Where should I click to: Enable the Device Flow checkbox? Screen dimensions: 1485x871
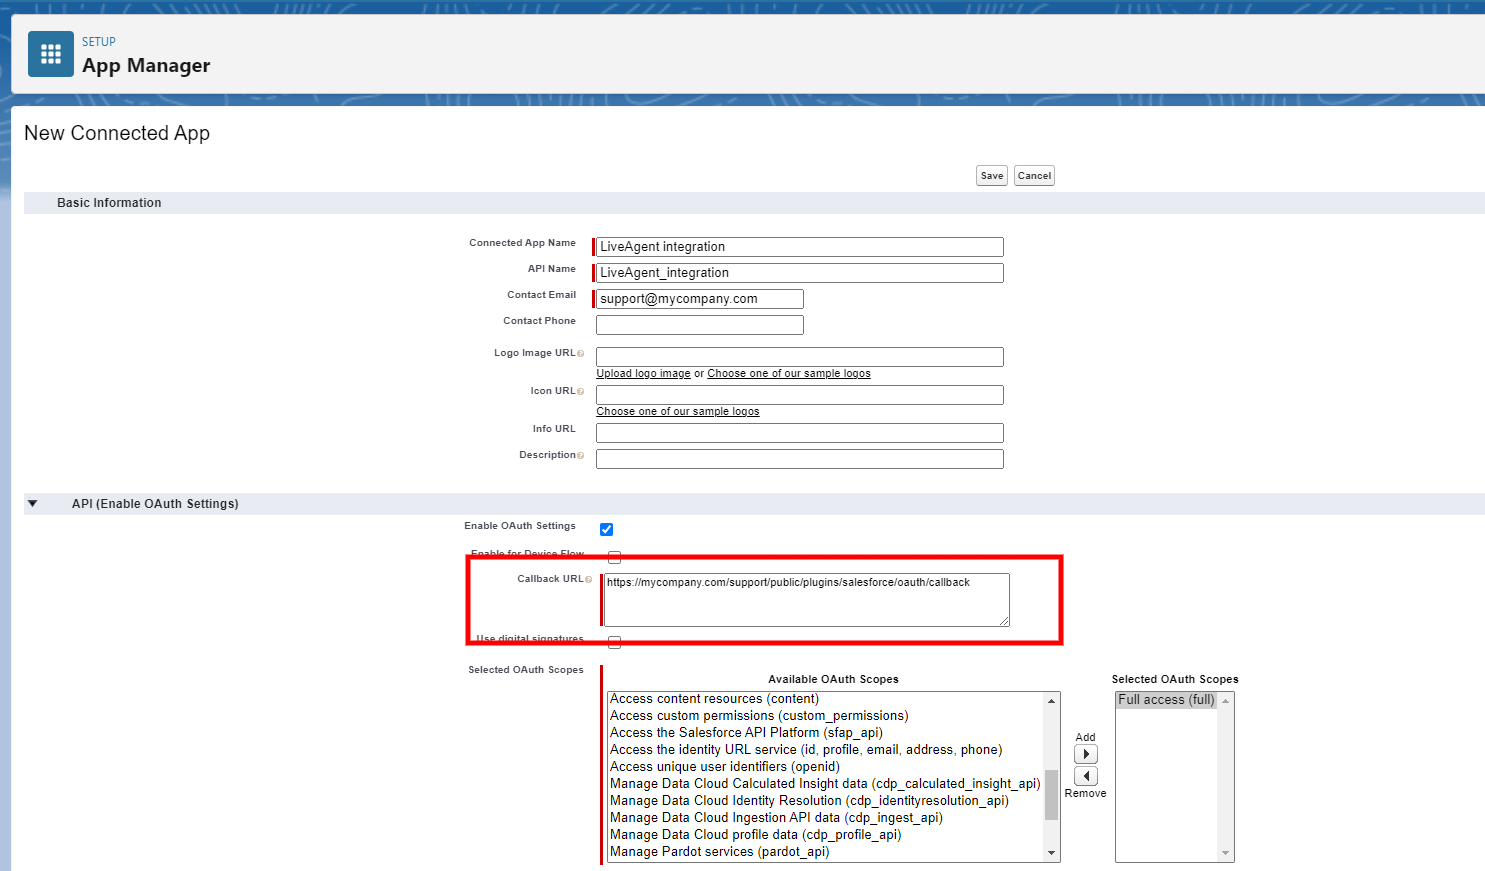pyautogui.click(x=614, y=557)
